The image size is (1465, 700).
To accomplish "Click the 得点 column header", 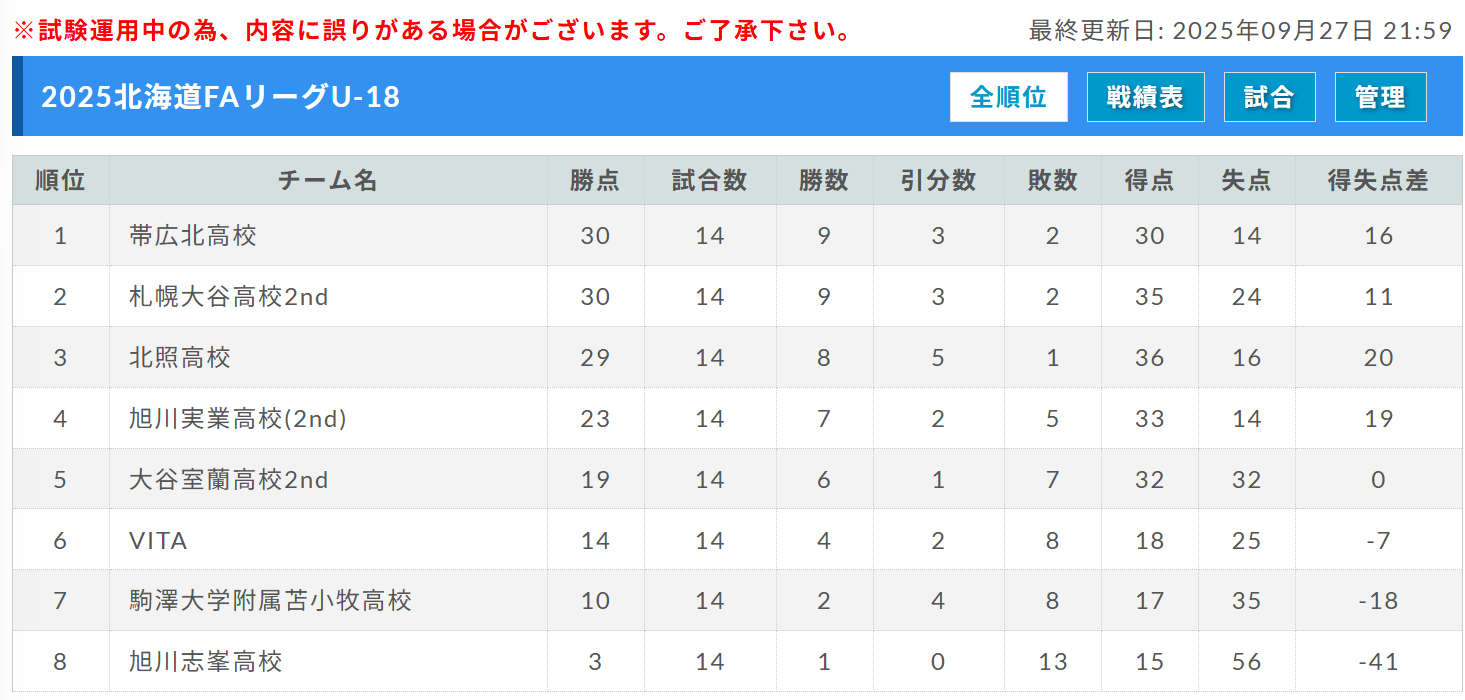I will 1149,181.
